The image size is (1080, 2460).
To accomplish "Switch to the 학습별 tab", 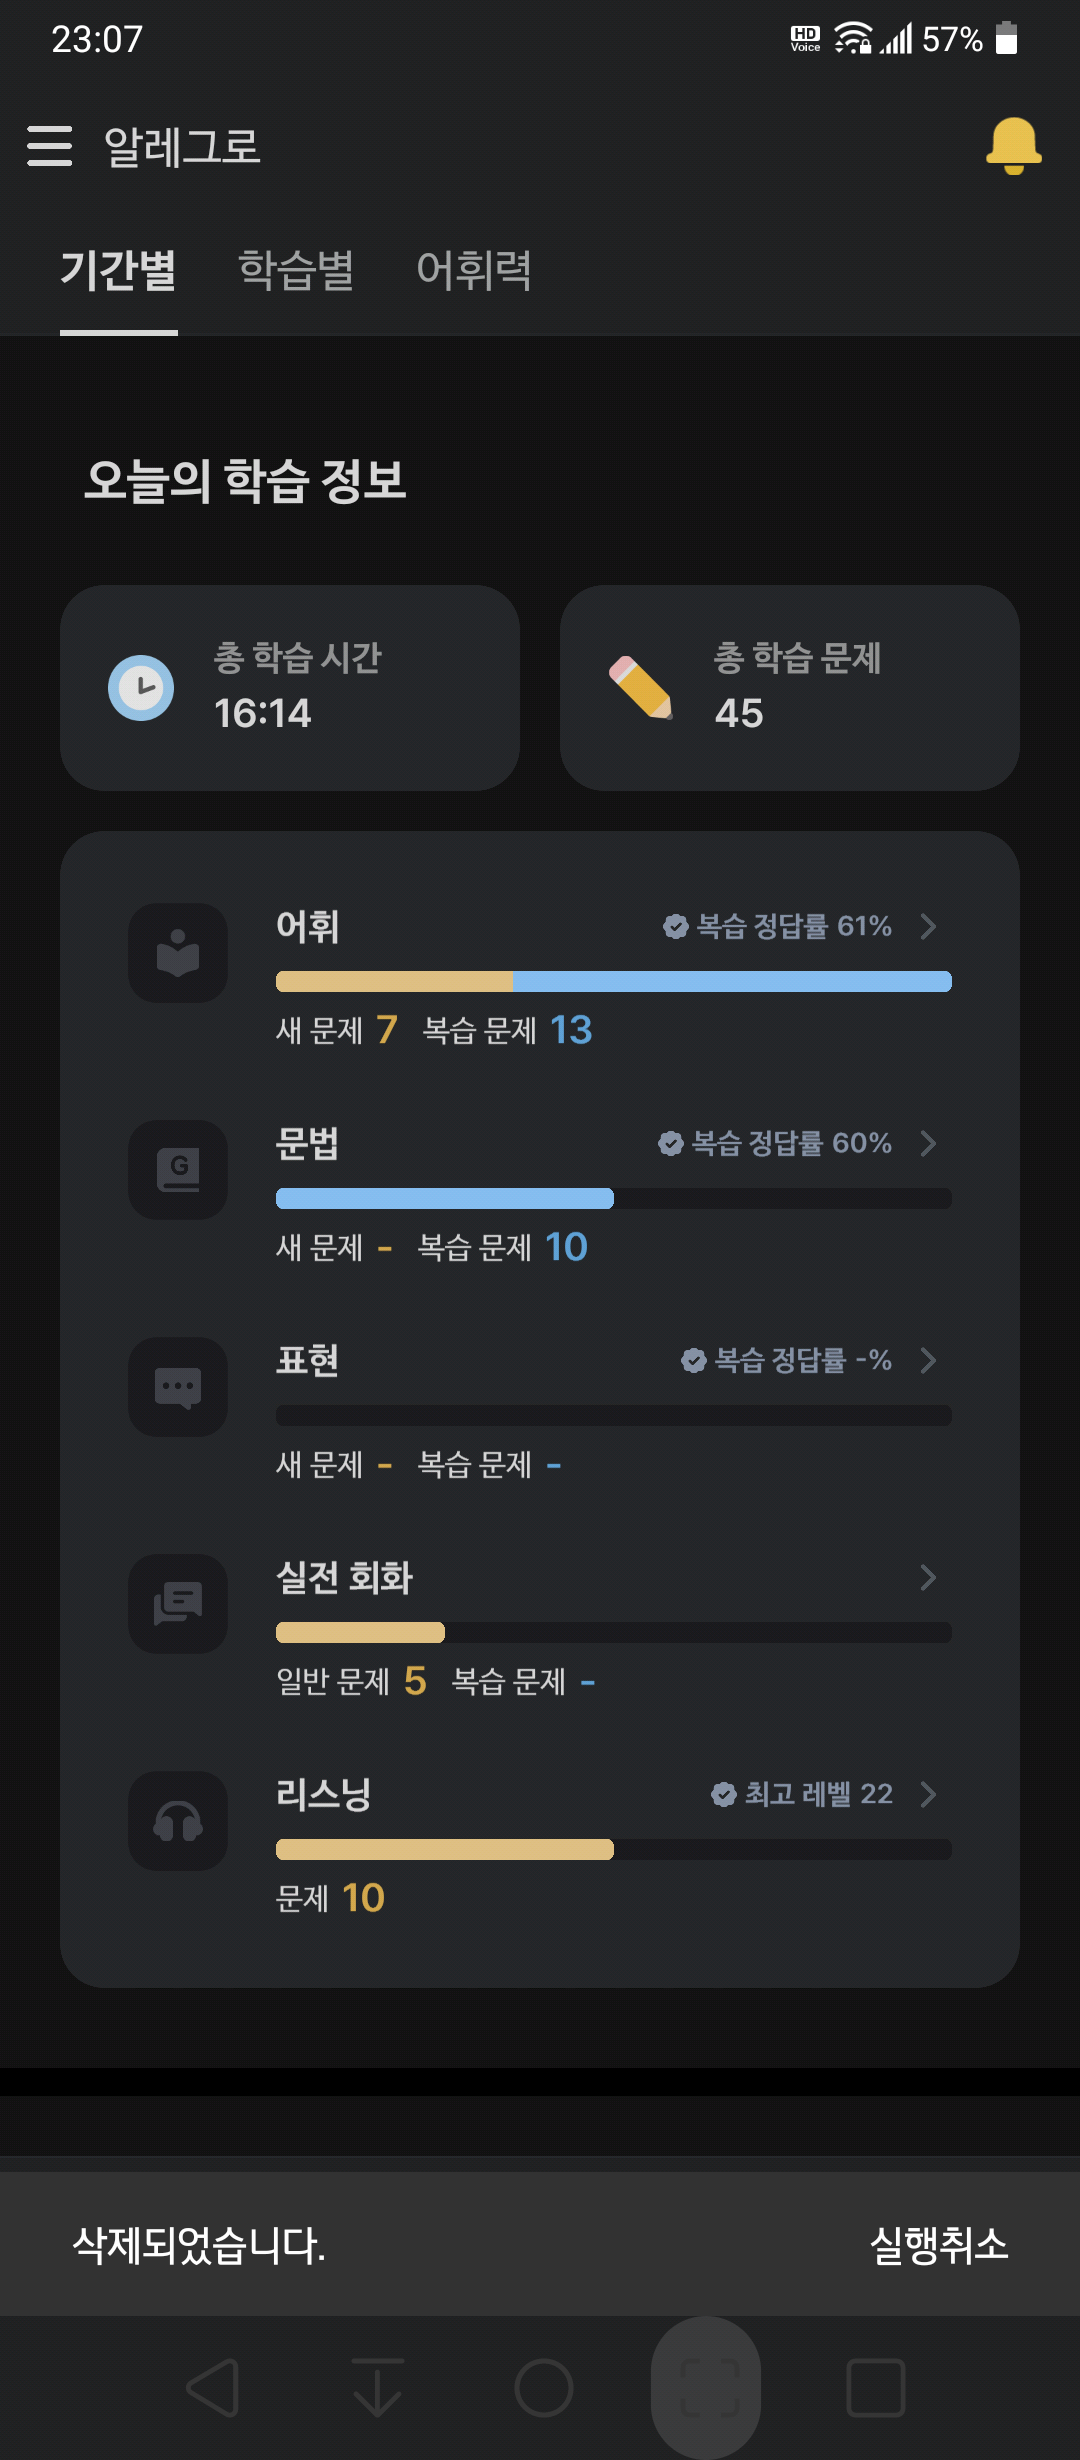I will click(296, 270).
